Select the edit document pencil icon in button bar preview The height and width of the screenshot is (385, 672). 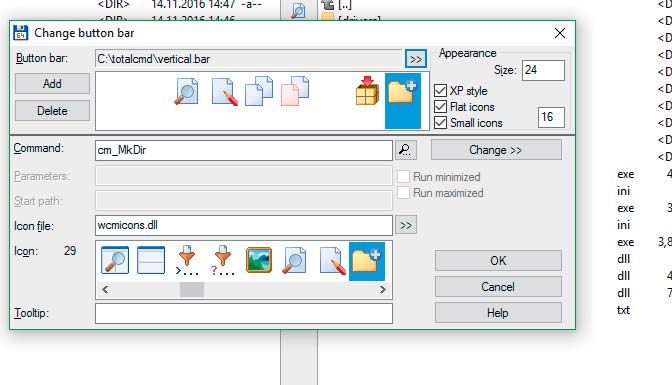225,91
